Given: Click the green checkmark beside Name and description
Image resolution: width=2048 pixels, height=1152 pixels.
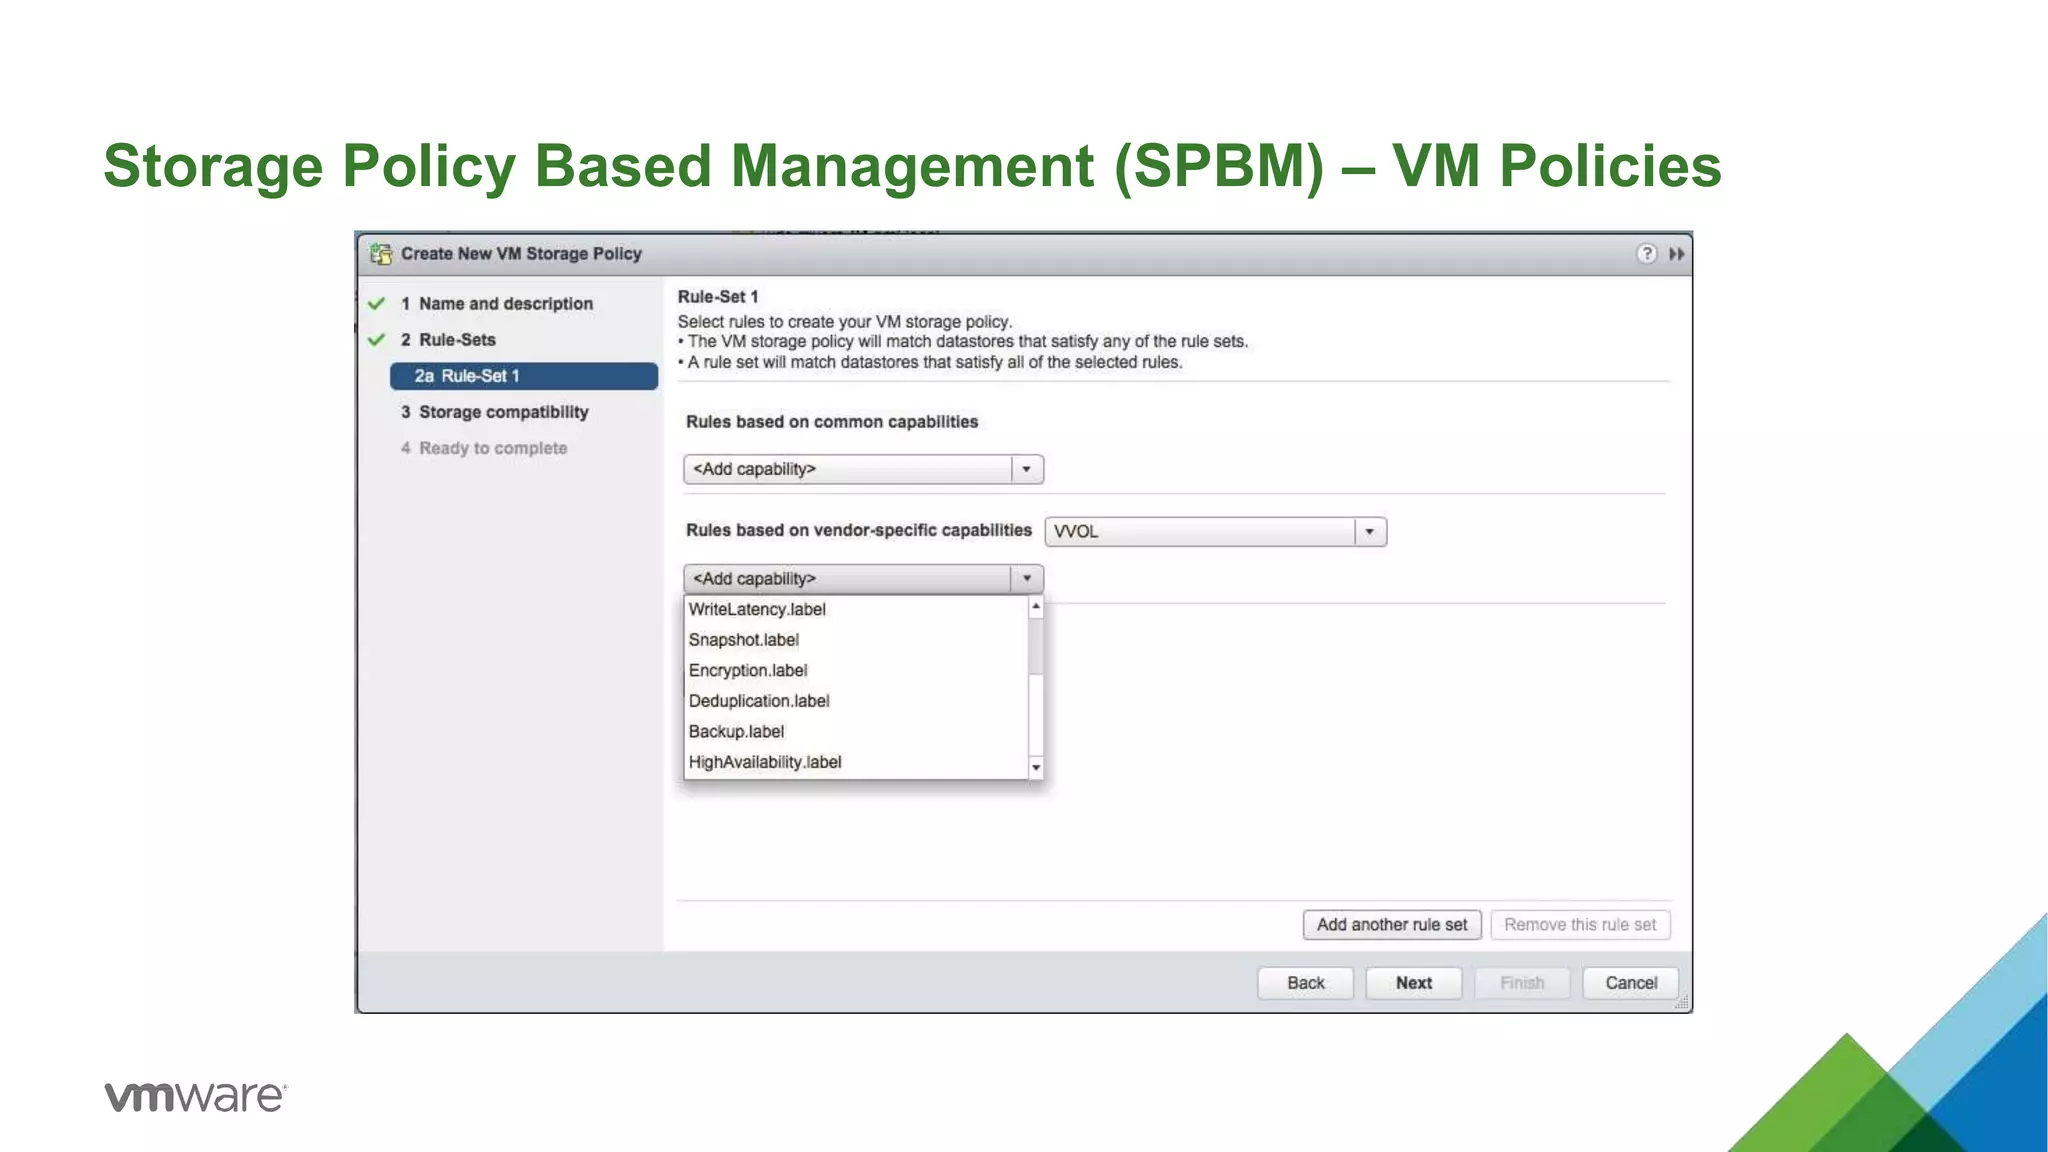Looking at the screenshot, I should (377, 303).
